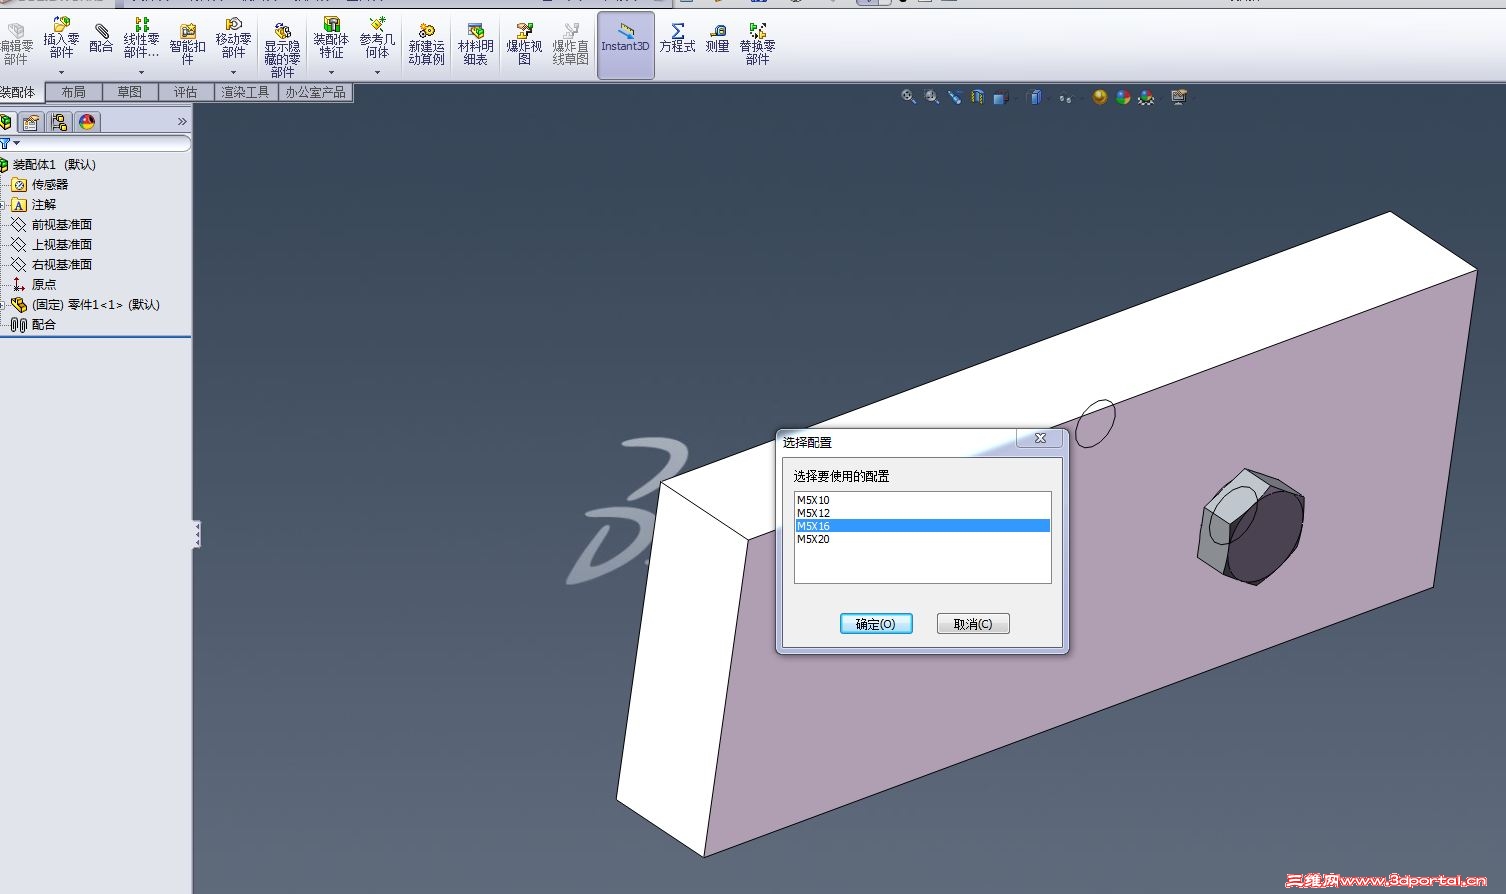
Task: Select the 右视基准面 (Right Plane) item
Action: coord(51,265)
